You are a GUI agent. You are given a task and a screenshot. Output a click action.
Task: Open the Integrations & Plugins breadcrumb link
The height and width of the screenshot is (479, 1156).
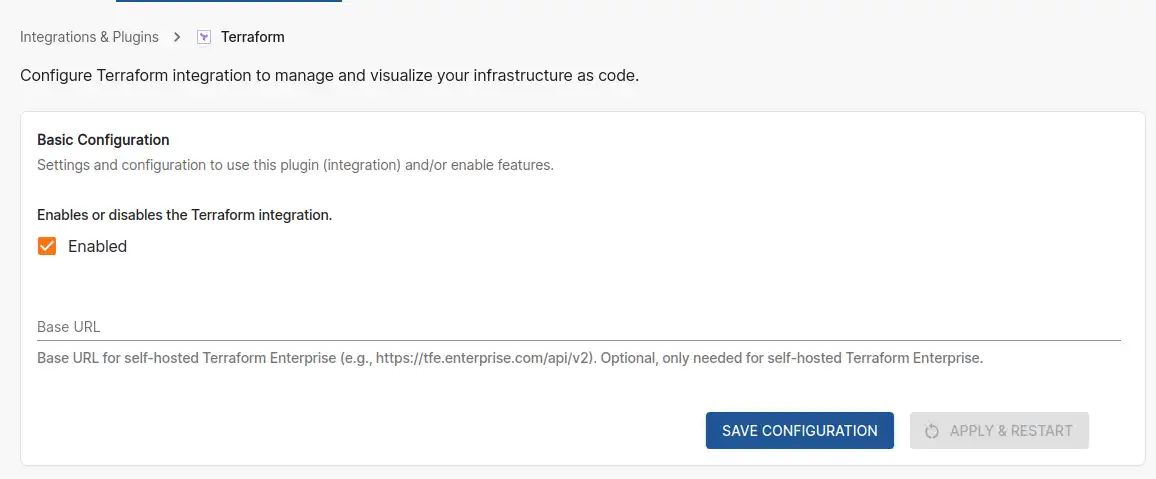(x=89, y=37)
